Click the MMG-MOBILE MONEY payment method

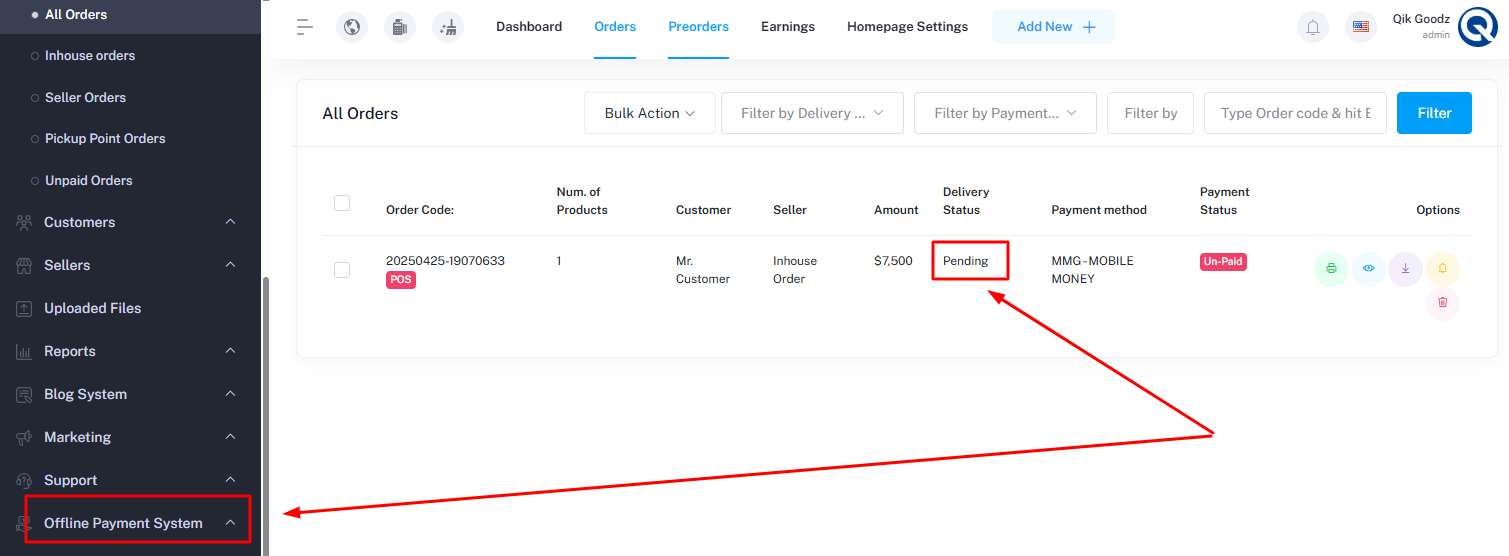point(1093,270)
